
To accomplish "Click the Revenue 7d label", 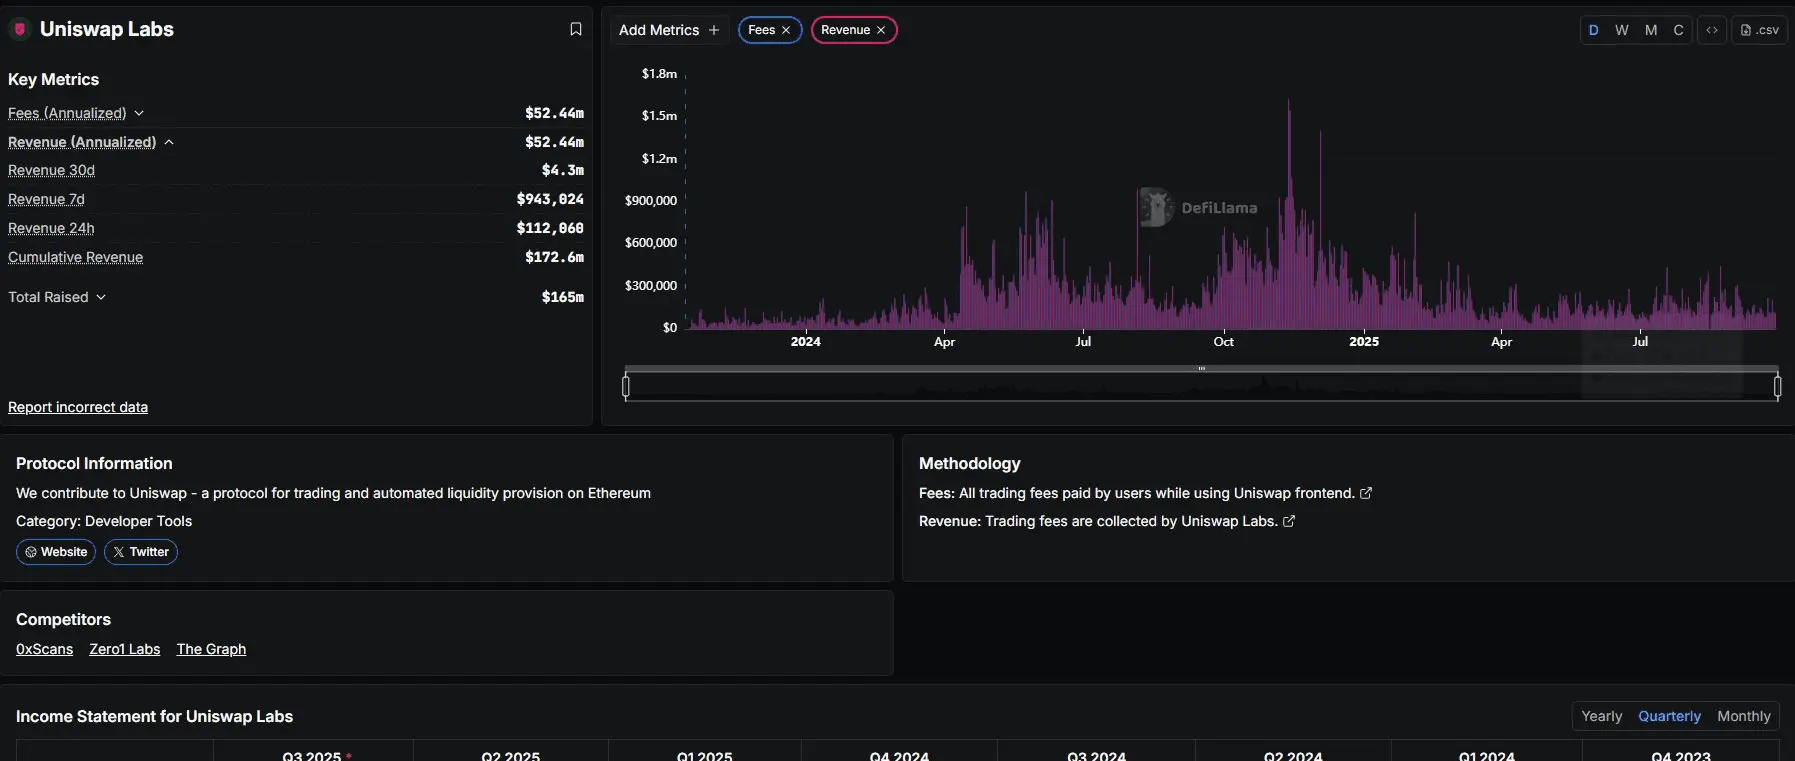I will (x=46, y=199).
